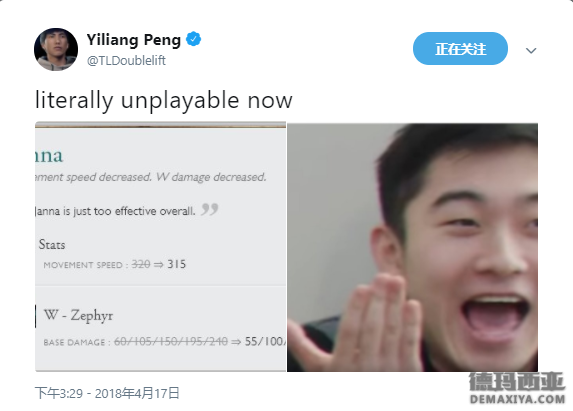The height and width of the screenshot is (411, 573).
Task: Click the Stats heading in patch notes
Action: coord(52,244)
